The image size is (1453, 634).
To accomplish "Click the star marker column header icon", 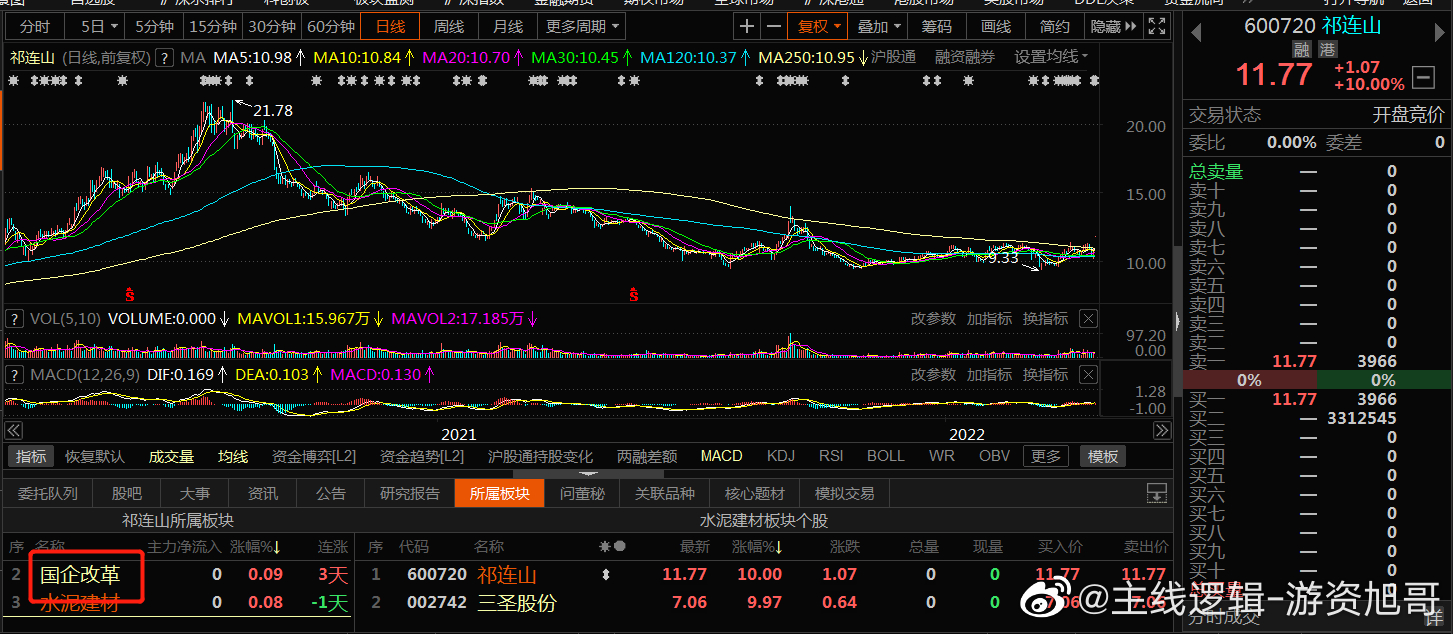I will 604,547.
